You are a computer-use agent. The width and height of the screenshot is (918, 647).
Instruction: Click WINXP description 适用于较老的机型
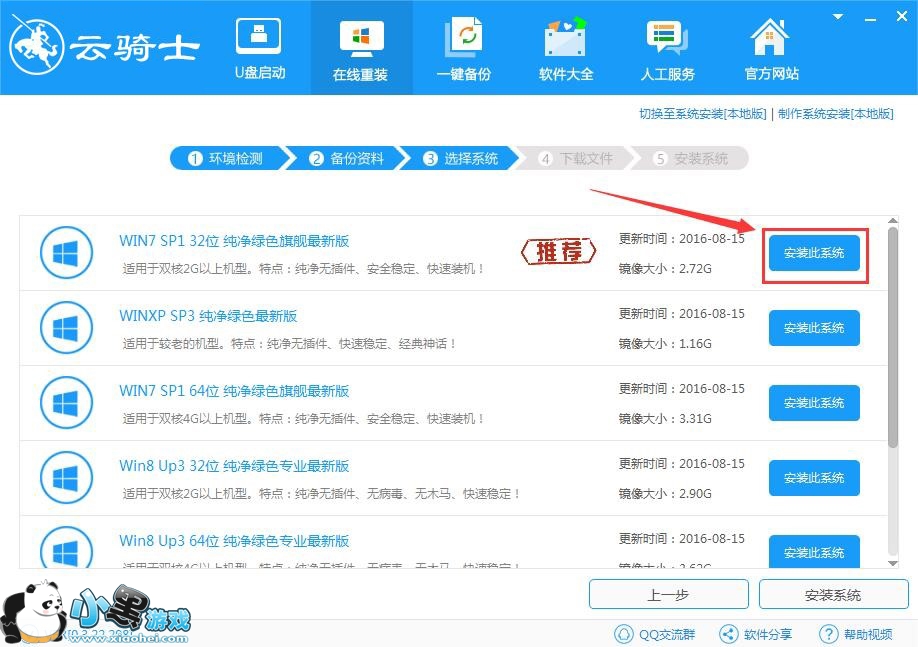pyautogui.click(x=289, y=344)
